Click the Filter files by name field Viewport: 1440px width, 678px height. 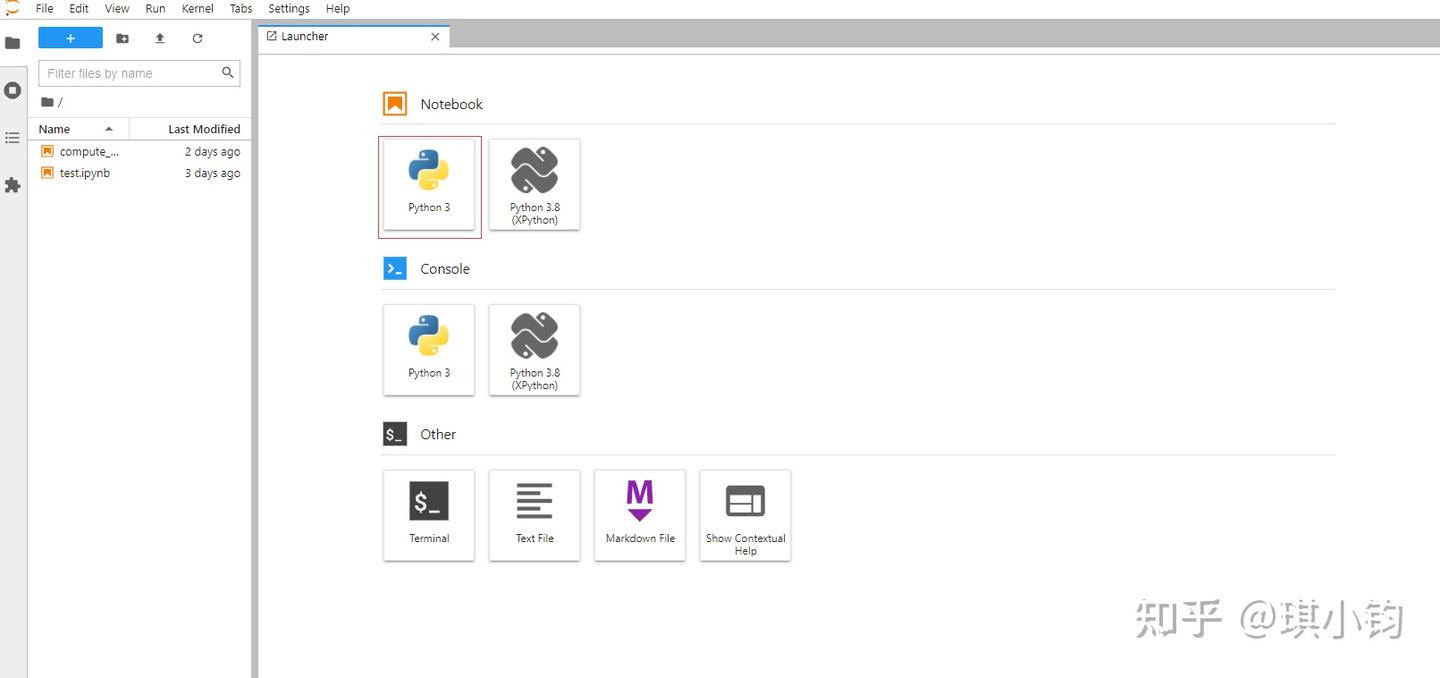click(139, 73)
